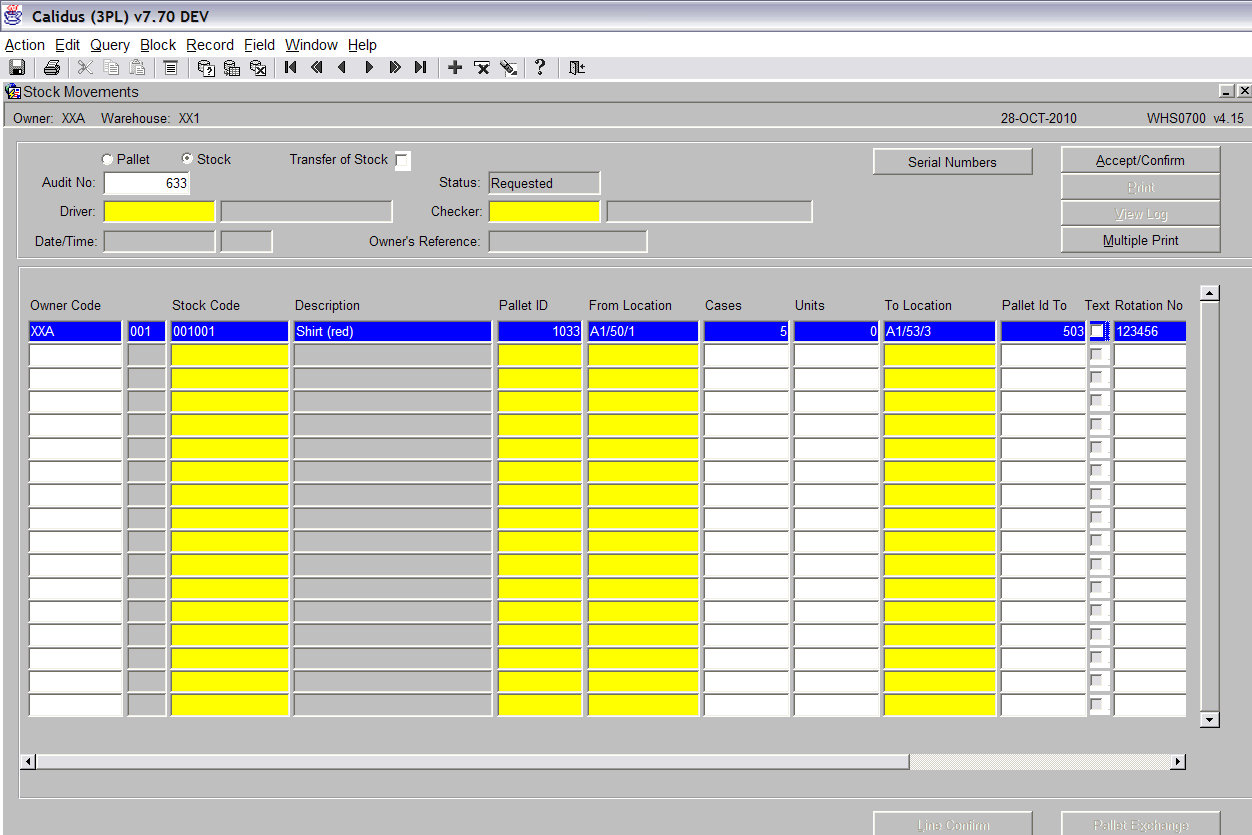This screenshot has height=835, width=1252.
Task: Go to next block double-arrow icon
Action: (395, 67)
